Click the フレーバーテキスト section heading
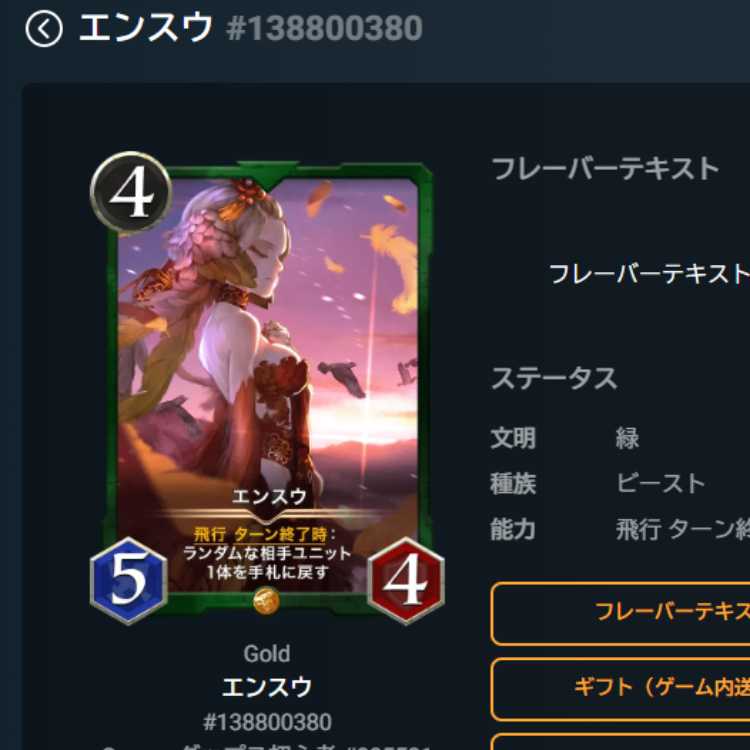 coord(606,169)
